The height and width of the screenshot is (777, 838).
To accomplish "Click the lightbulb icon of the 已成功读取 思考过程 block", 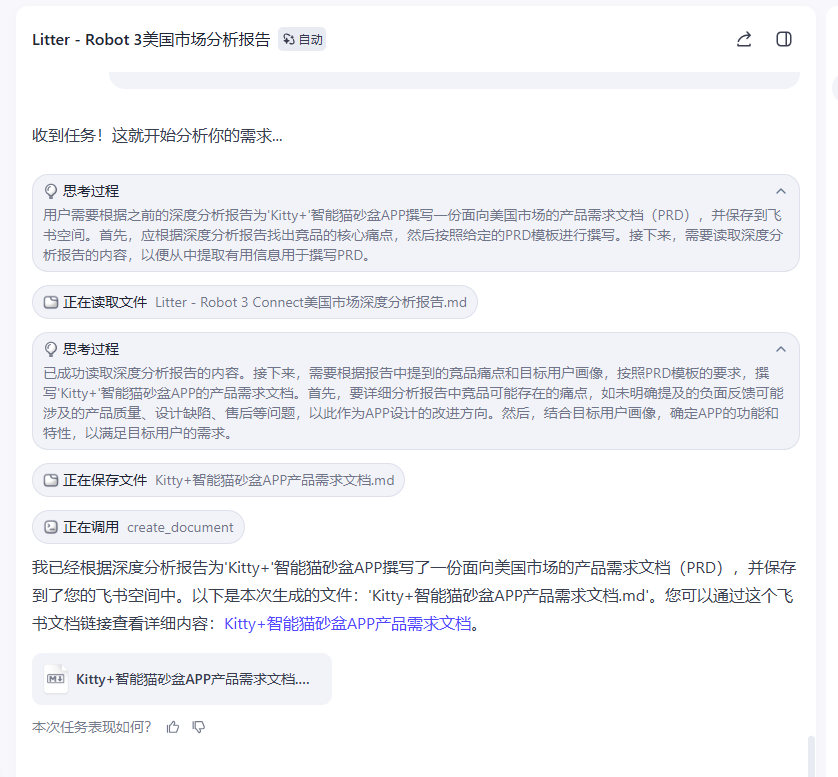I will (x=51, y=349).
